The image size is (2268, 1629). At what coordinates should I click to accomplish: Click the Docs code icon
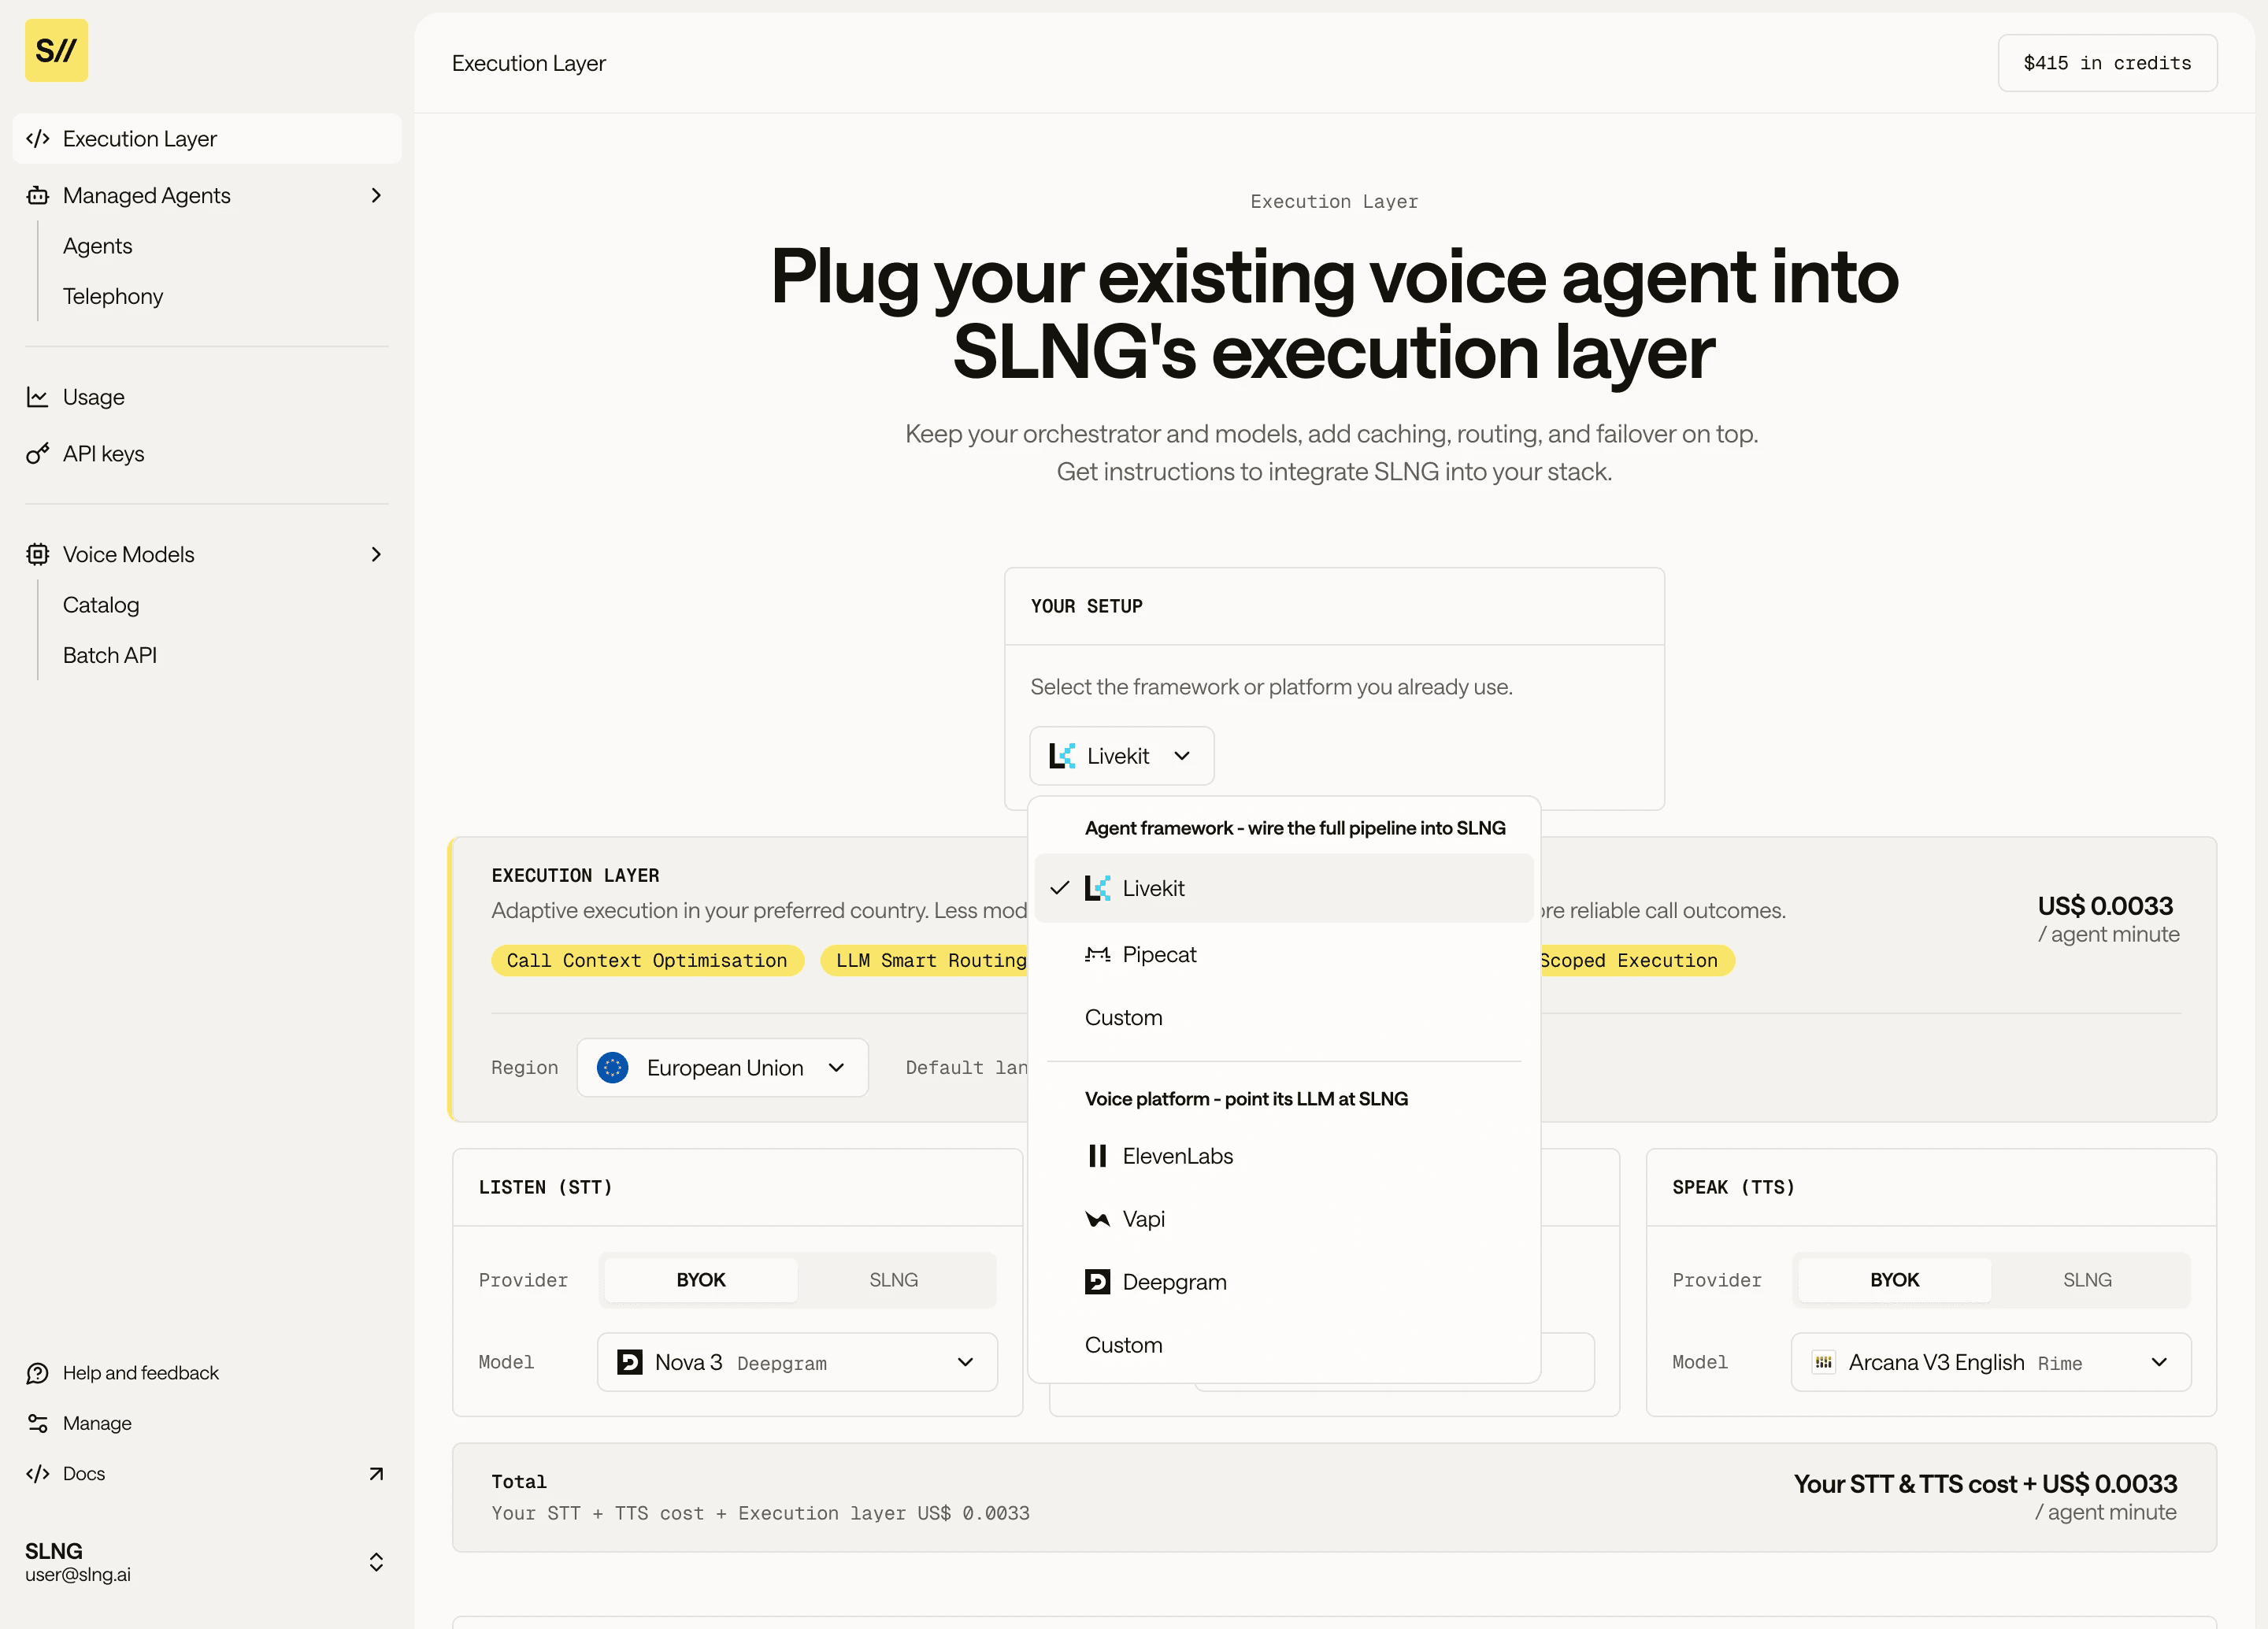click(x=38, y=1473)
